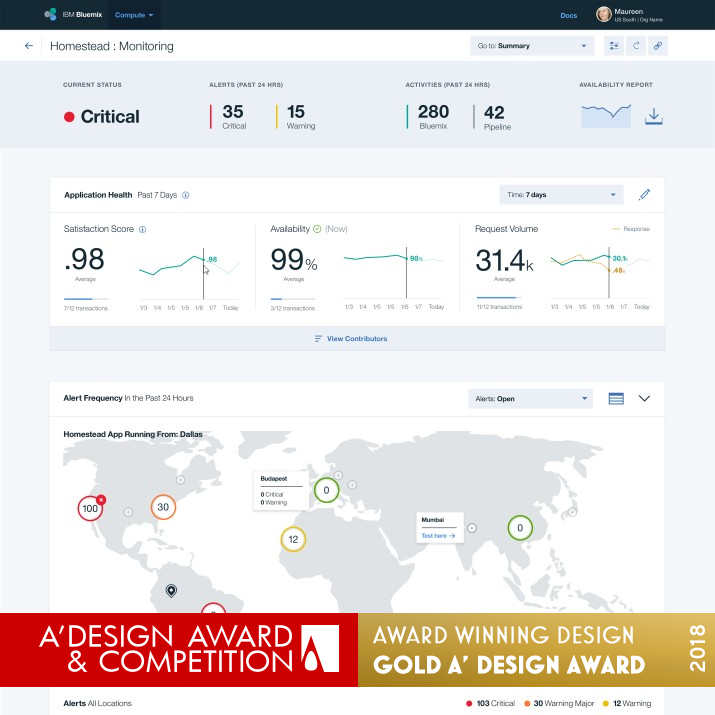Click the copy link icon
This screenshot has width=715, height=715.
[657, 46]
